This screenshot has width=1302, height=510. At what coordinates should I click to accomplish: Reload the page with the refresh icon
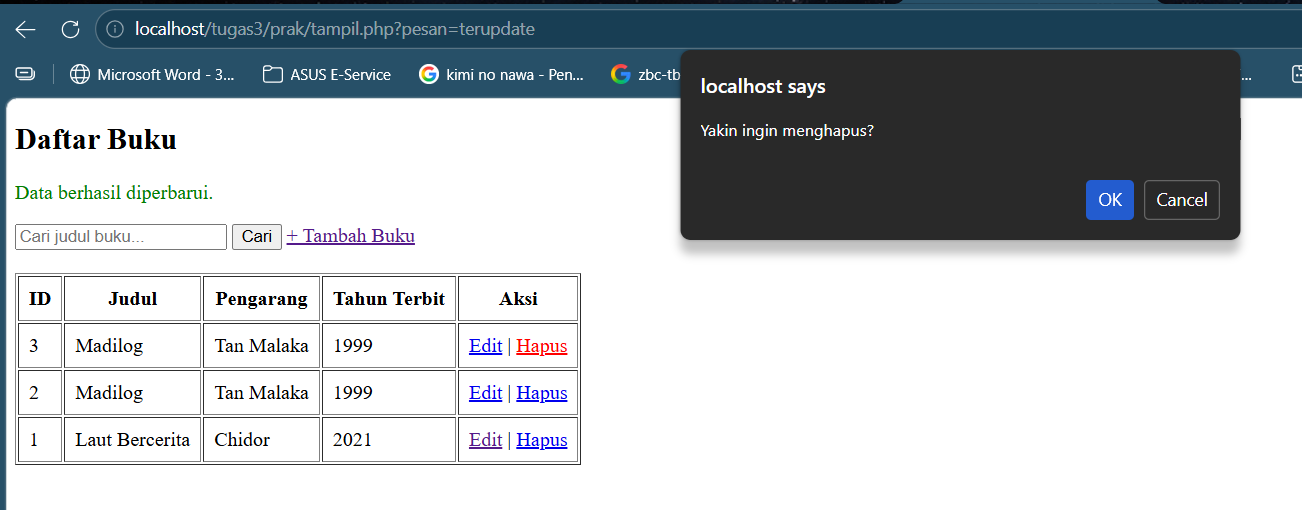[70, 30]
